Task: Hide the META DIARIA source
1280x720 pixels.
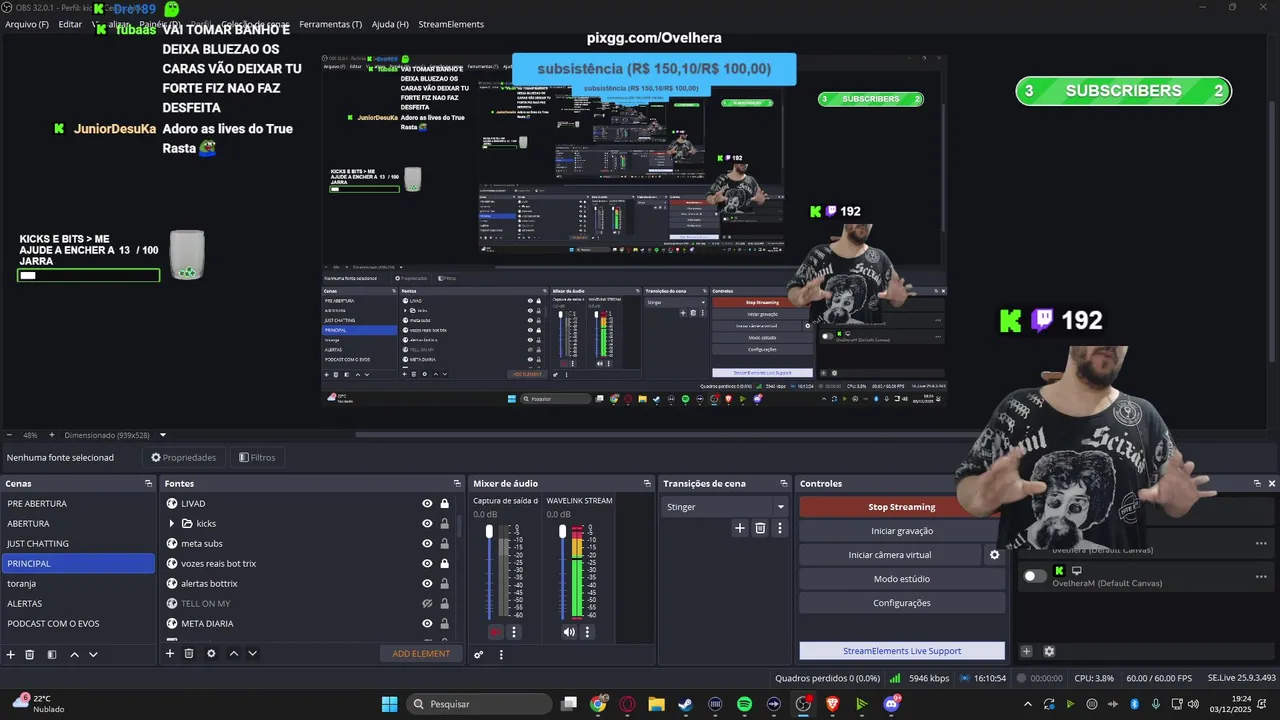Action: coord(427,624)
